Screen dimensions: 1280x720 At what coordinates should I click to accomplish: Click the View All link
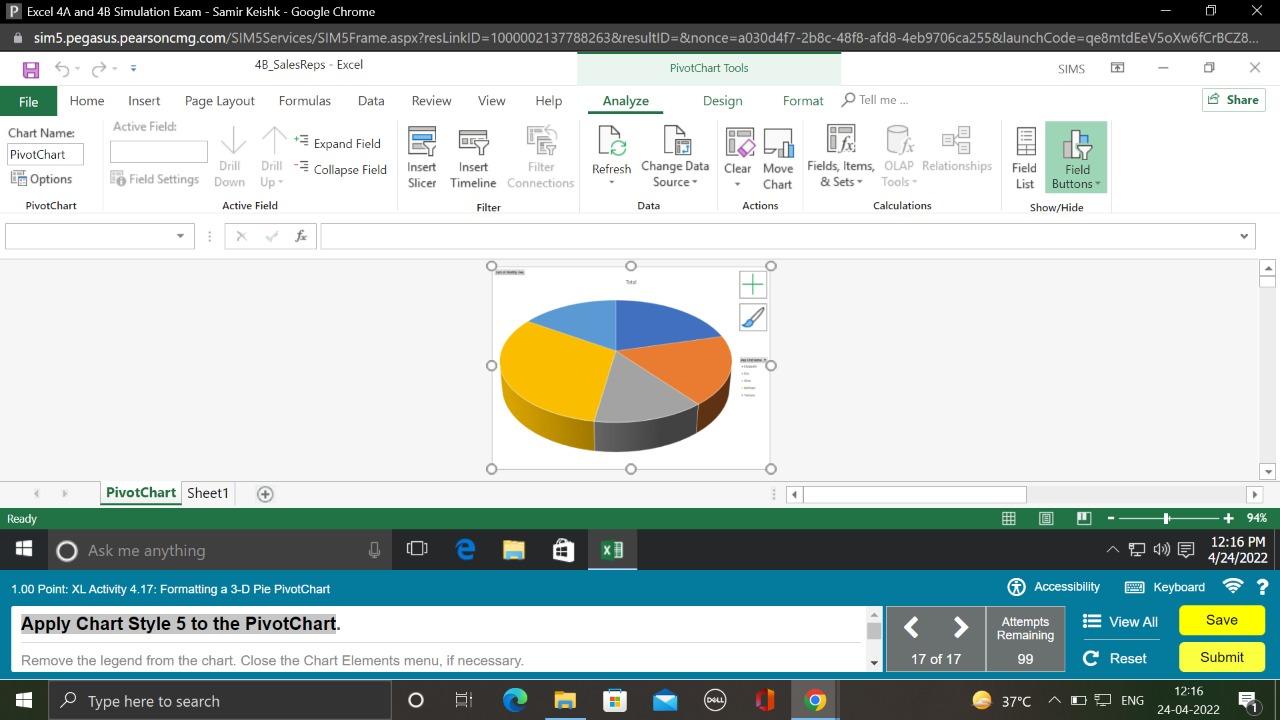[1120, 621]
